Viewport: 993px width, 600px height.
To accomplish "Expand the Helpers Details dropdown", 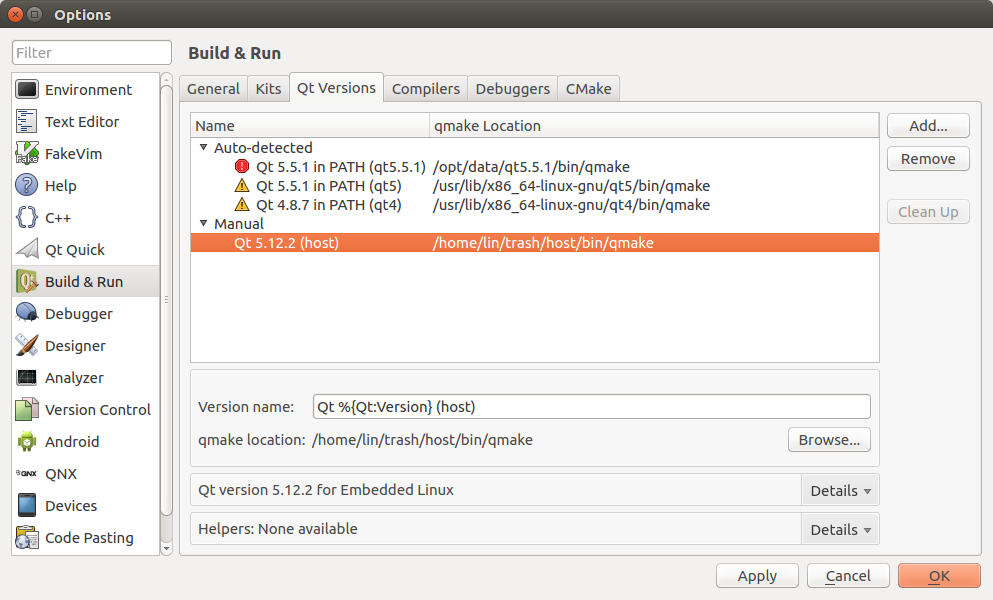I will coord(840,529).
